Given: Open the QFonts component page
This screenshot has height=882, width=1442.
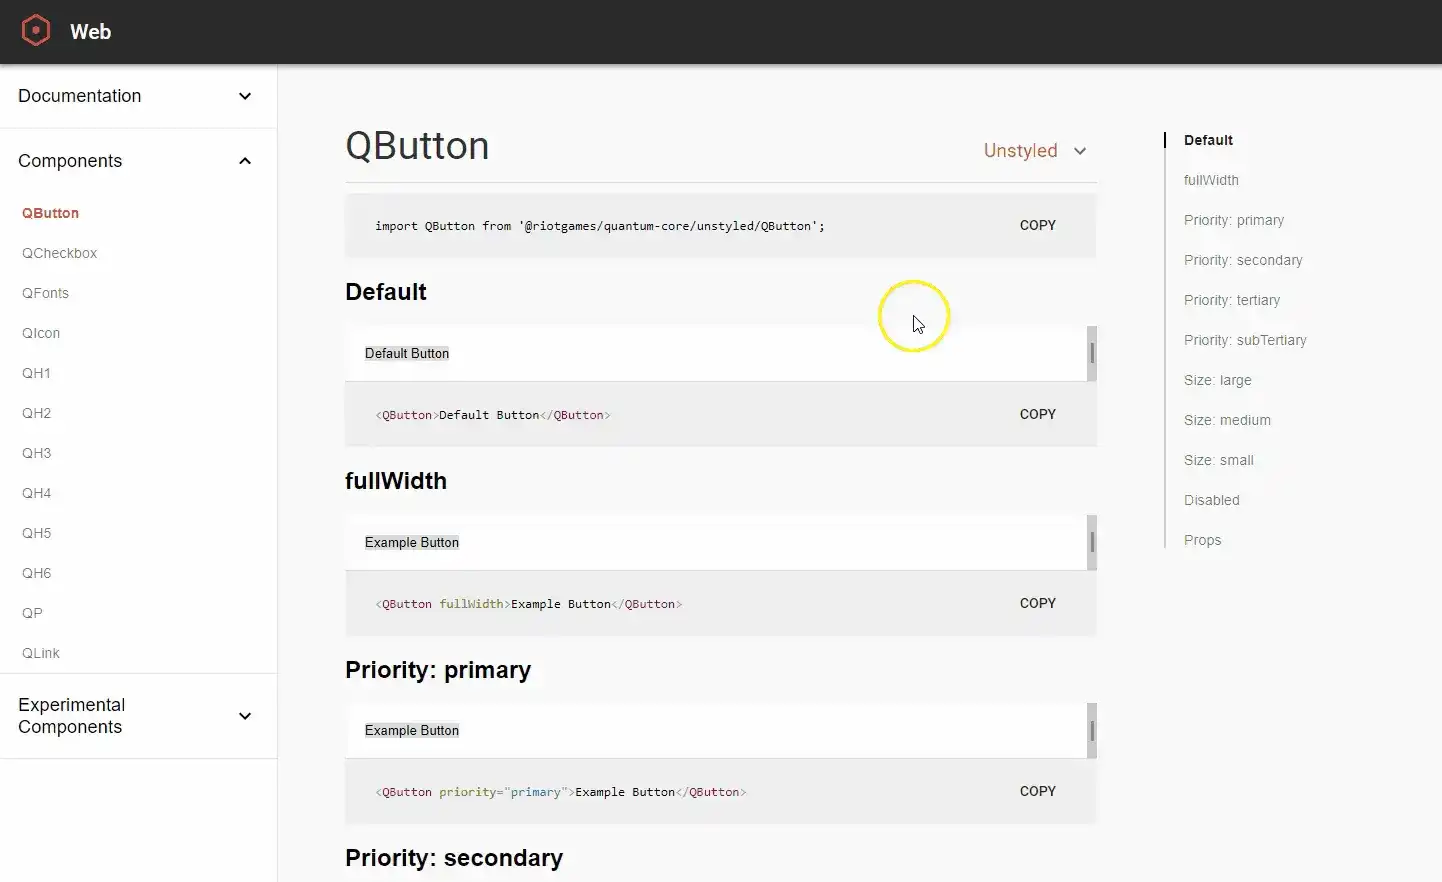Looking at the screenshot, I should click(x=45, y=293).
